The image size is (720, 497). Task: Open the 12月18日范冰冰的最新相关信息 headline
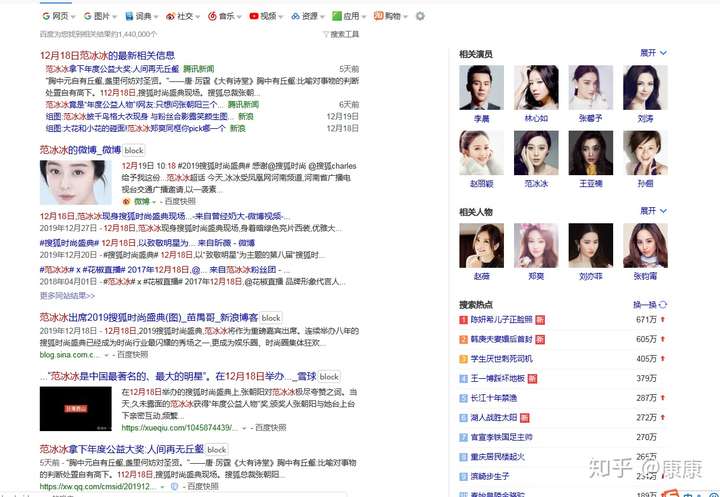click(x=107, y=56)
